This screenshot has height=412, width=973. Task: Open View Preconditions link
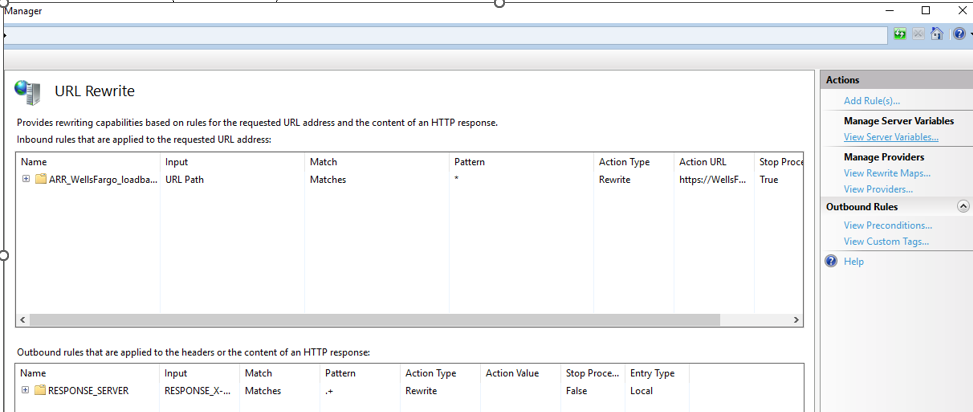(x=888, y=225)
